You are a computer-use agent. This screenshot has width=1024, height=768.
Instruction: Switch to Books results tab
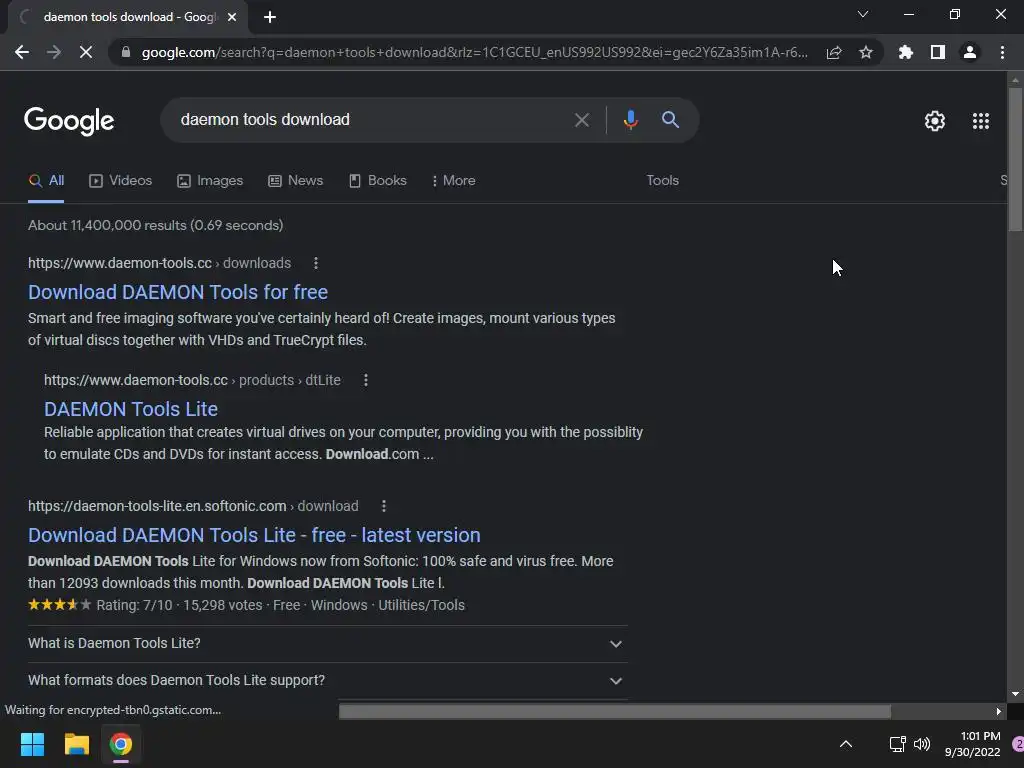(x=377, y=181)
